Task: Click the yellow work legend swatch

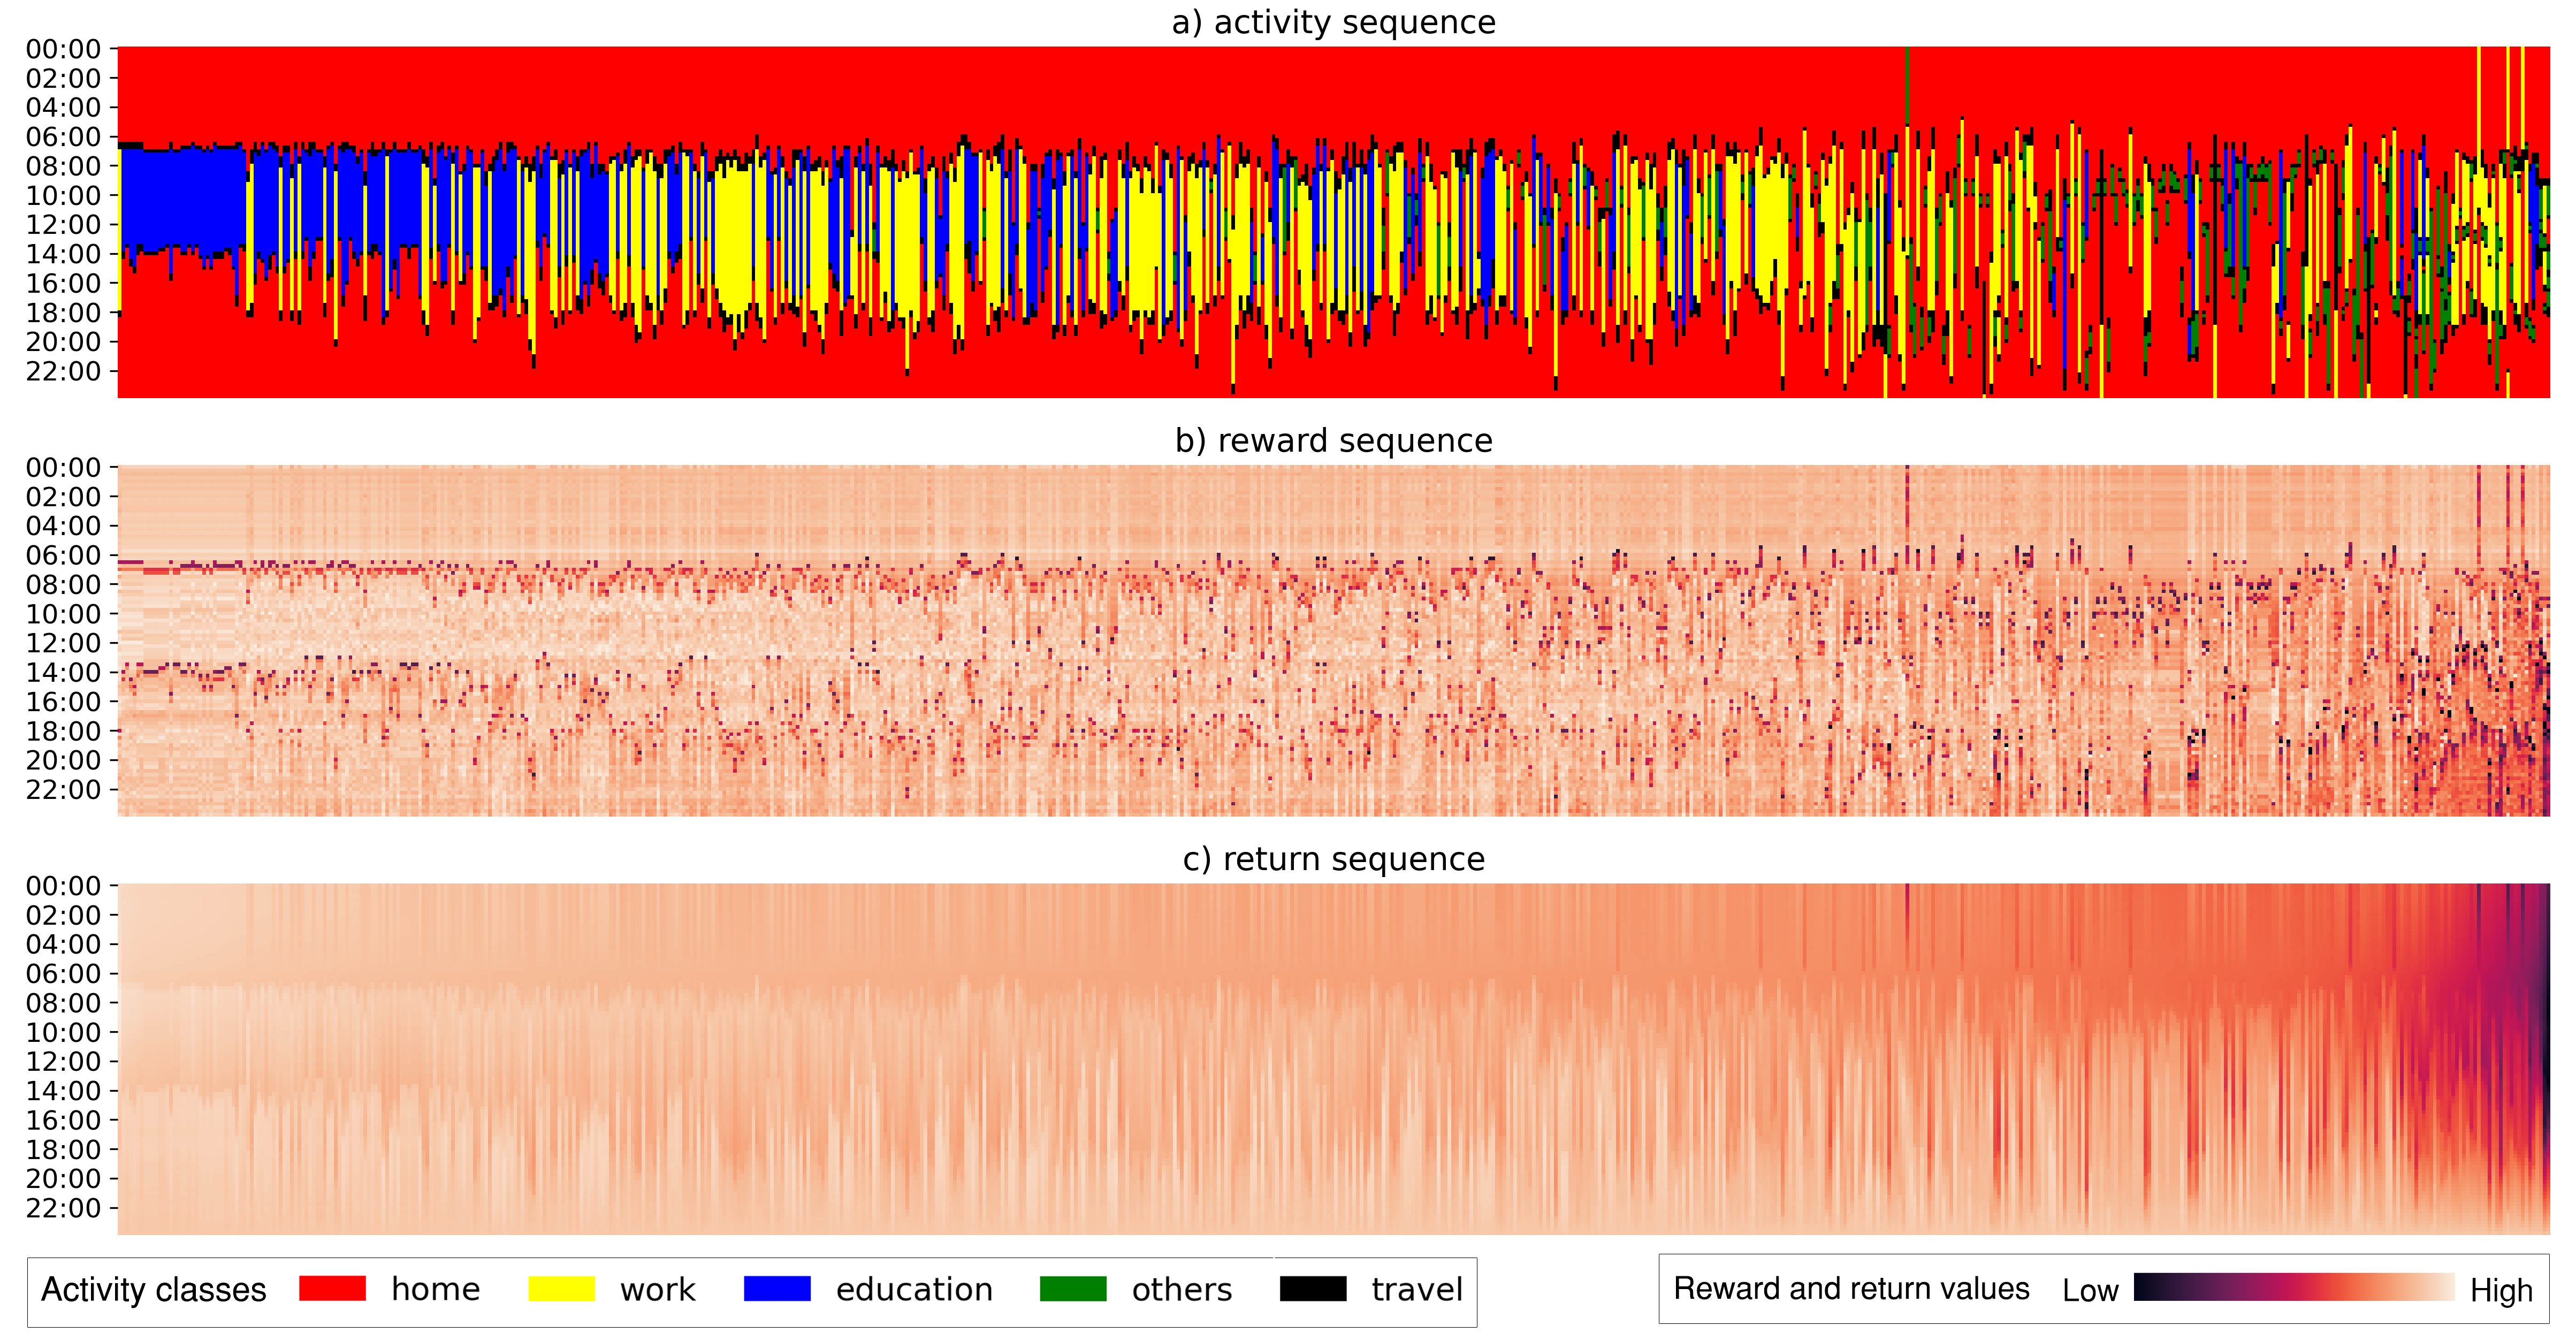Action: point(561,1288)
